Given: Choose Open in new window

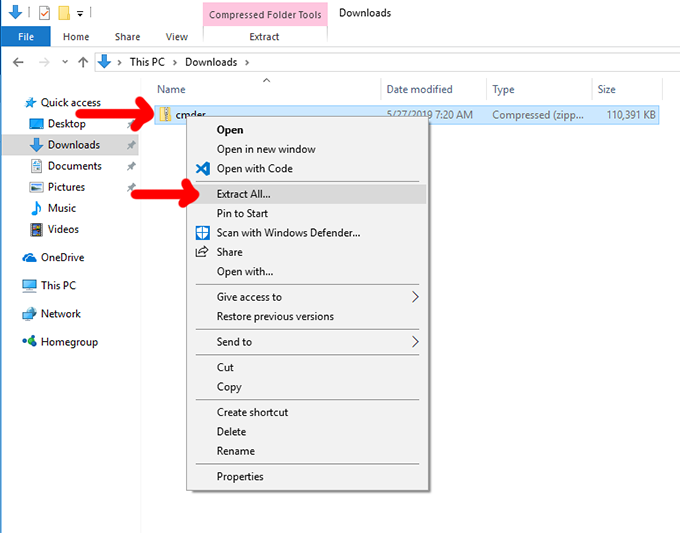Looking at the screenshot, I should coord(308,149).
